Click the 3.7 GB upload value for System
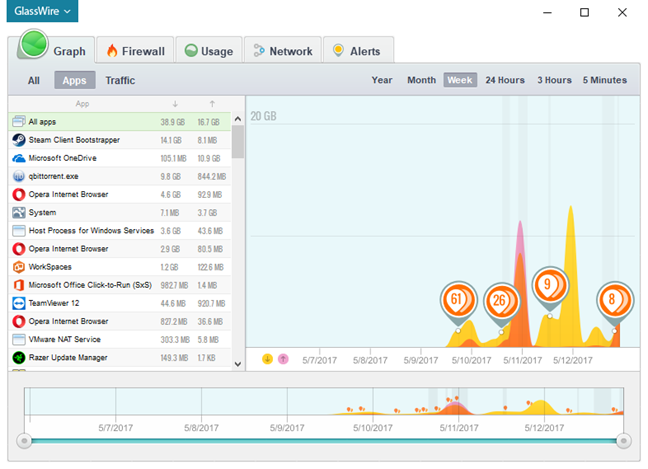 [x=207, y=213]
